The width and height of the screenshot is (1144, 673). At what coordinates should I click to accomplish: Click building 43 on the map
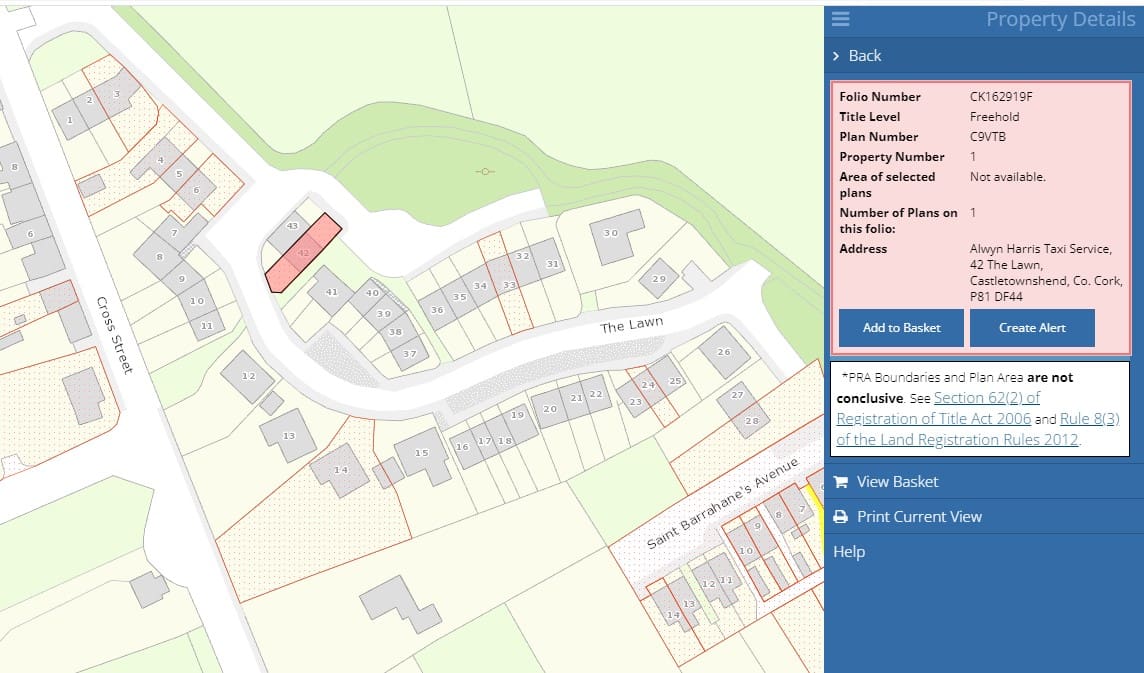tap(291, 226)
